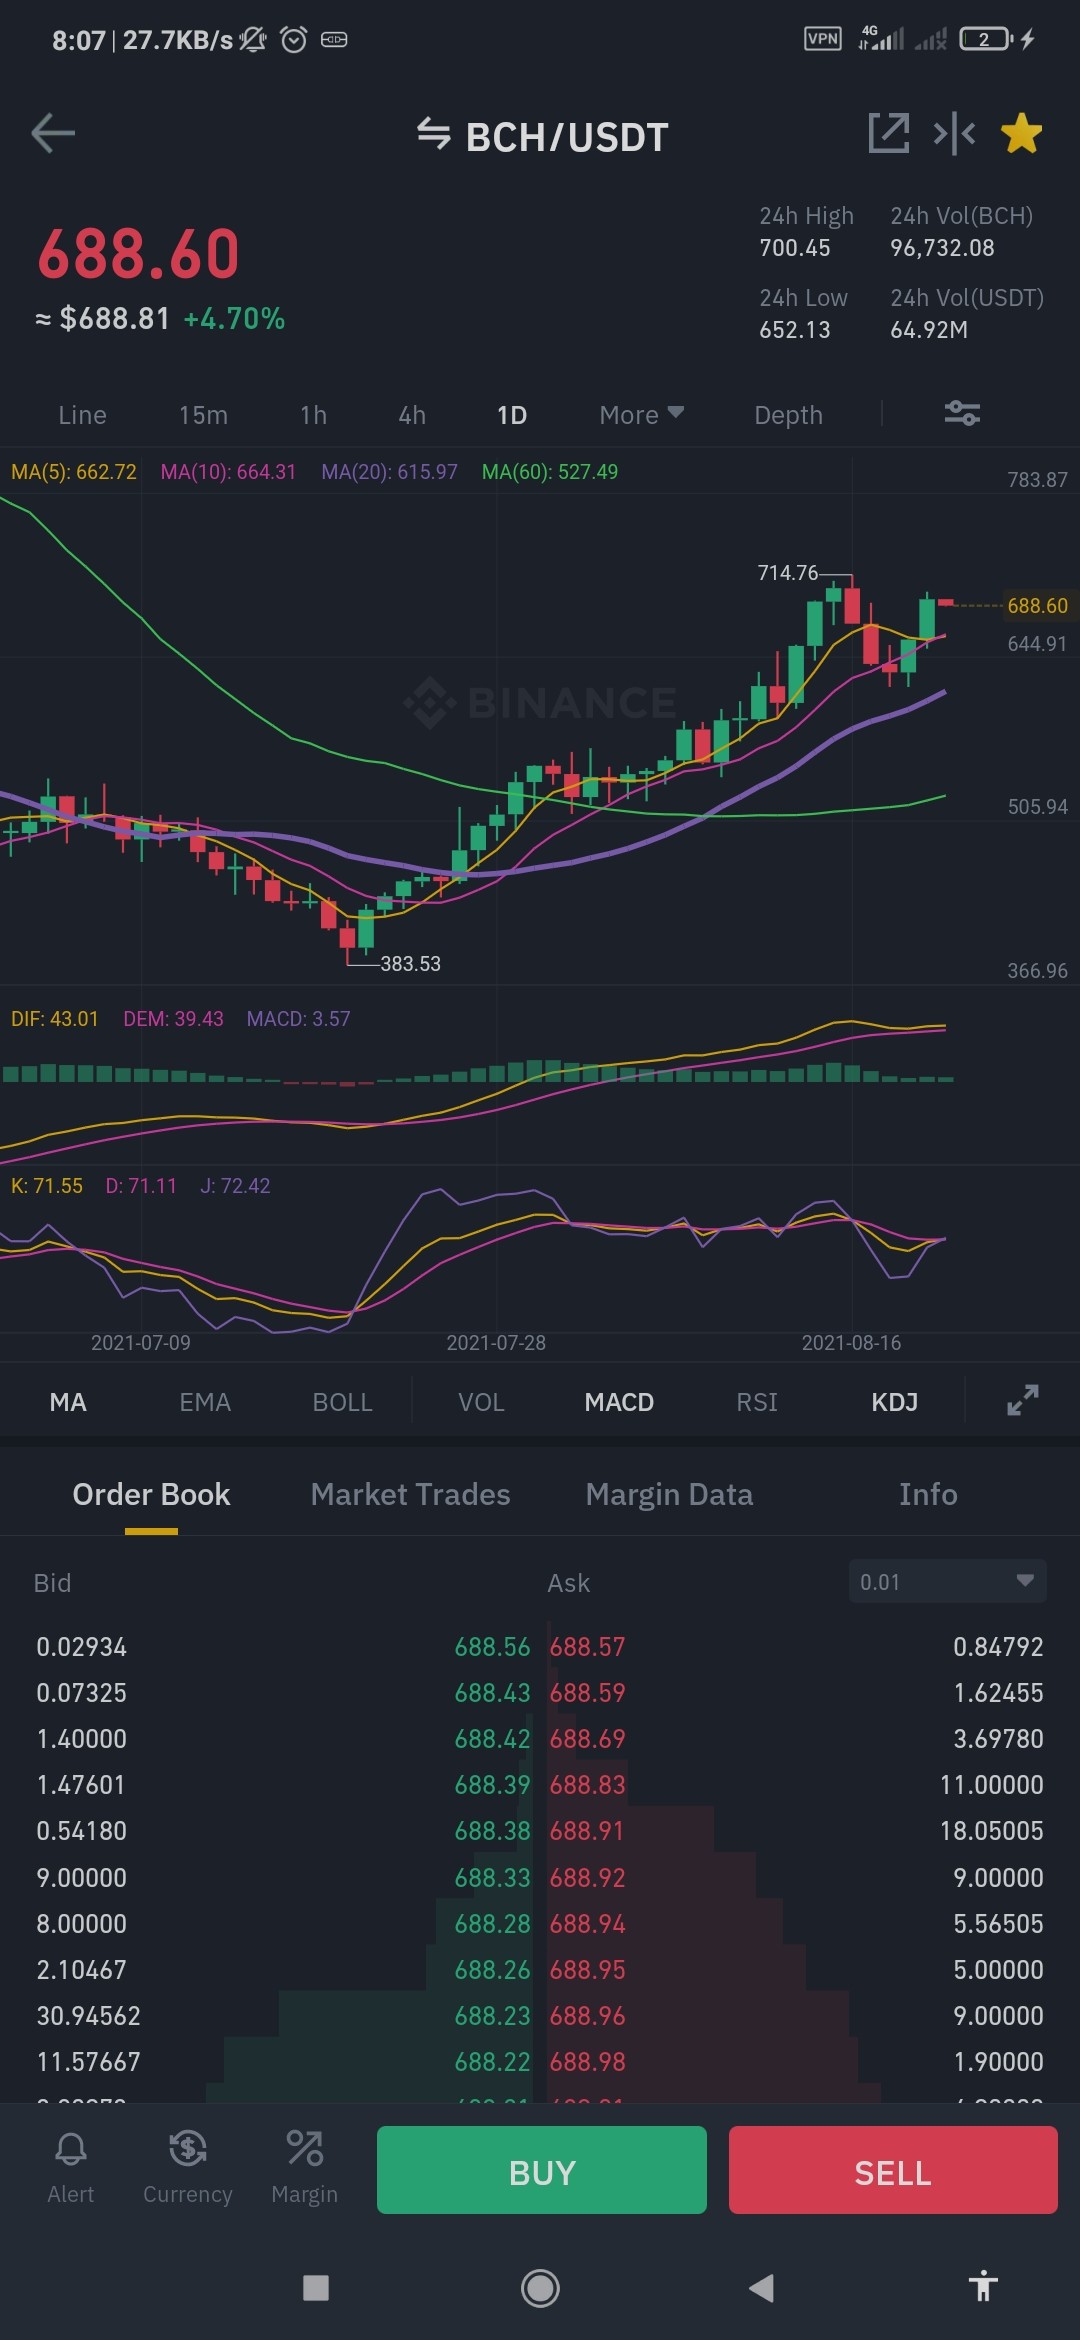This screenshot has width=1080, height=2340.
Task: Tap ask price 688.57
Action: (x=587, y=1647)
